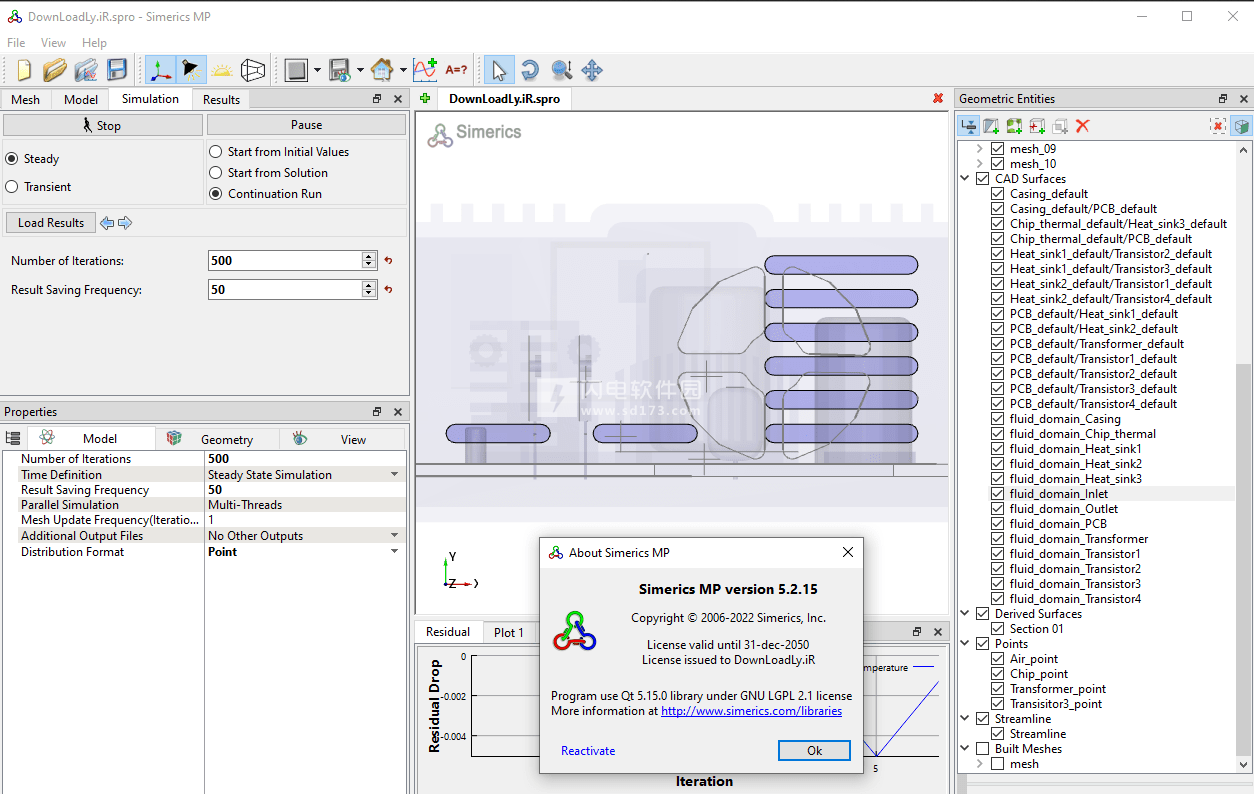The image size is (1254, 794).
Task: Toggle the perspective wireframe box icon
Action: coord(253,70)
